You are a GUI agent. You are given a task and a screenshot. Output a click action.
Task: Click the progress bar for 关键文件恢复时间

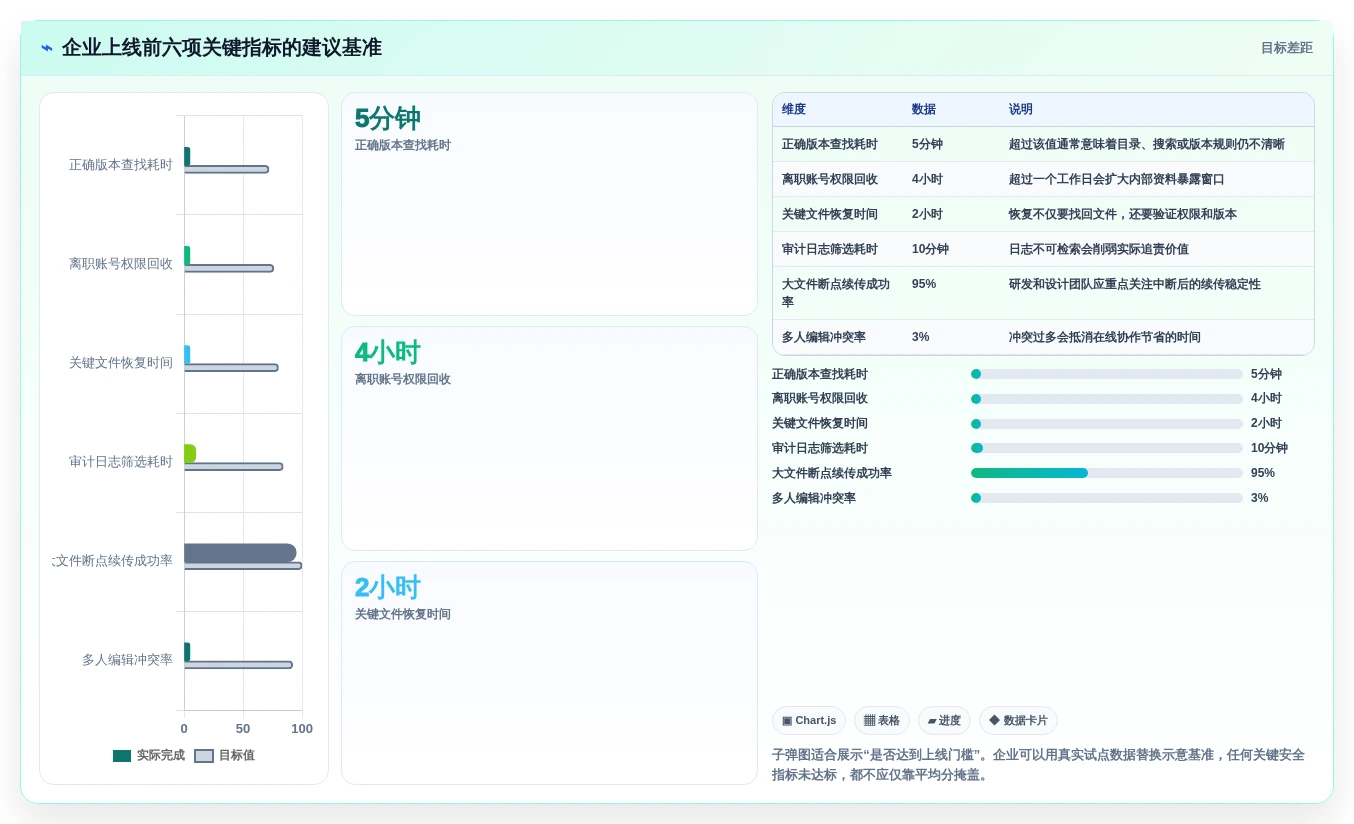point(1107,424)
